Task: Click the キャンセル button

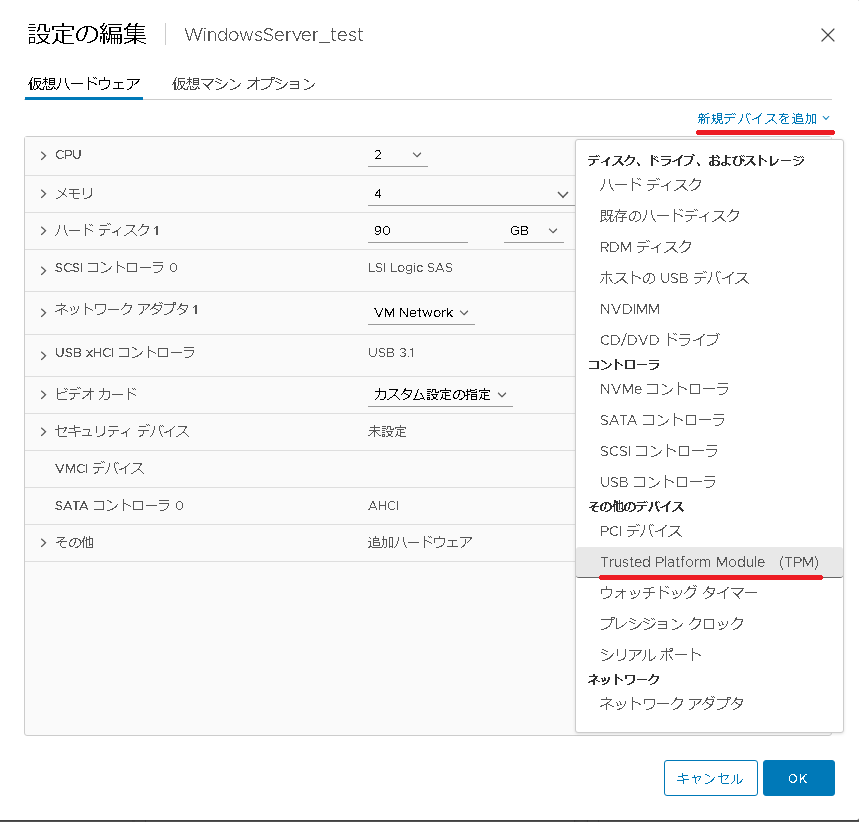Action: 711,778
